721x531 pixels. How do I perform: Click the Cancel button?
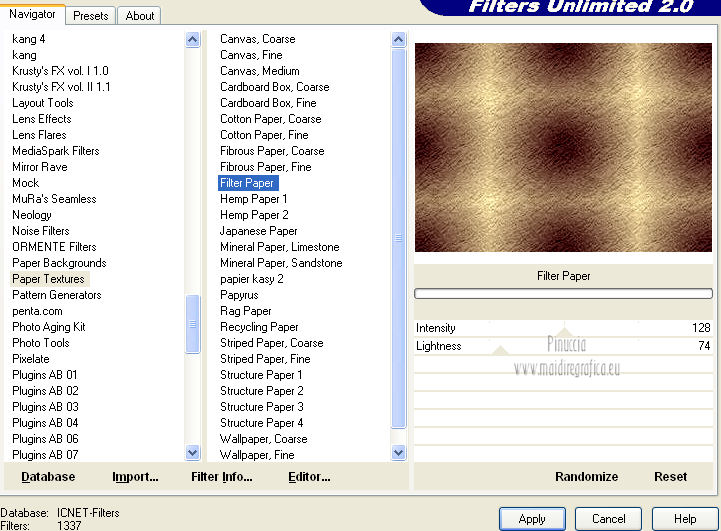point(608,519)
